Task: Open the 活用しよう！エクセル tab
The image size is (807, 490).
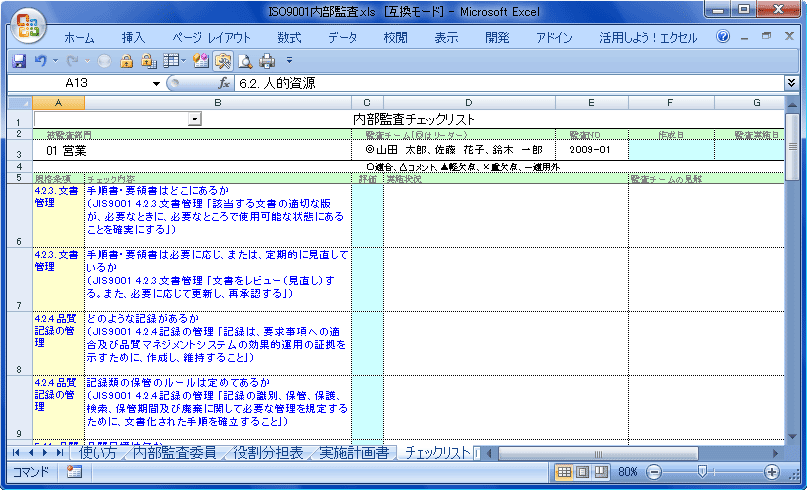Action: point(648,38)
